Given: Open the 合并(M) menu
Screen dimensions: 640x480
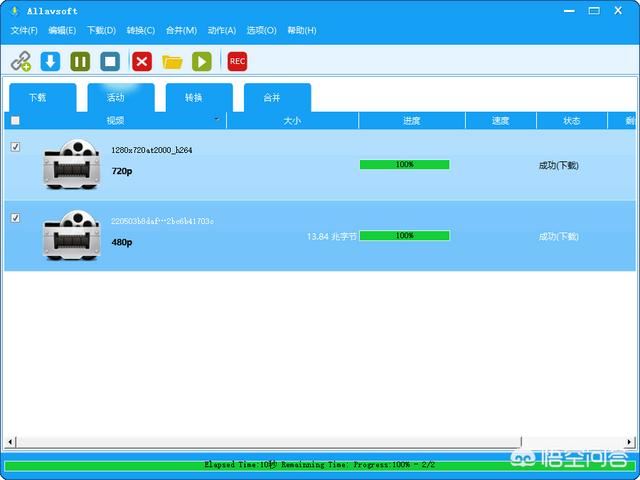Looking at the screenshot, I should coord(181,31).
